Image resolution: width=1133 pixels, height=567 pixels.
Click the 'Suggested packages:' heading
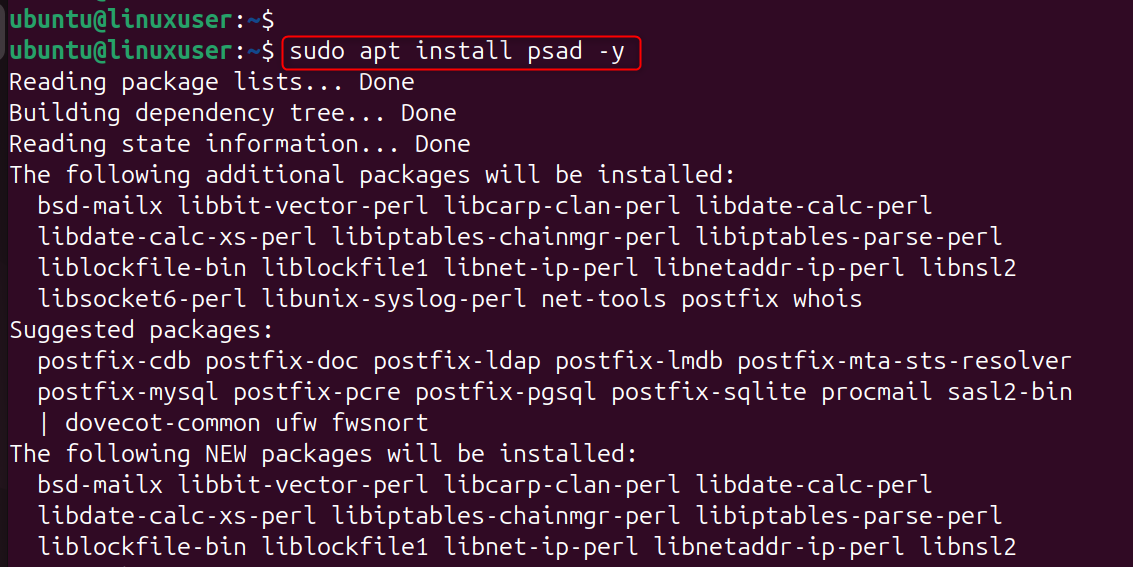[141, 330]
